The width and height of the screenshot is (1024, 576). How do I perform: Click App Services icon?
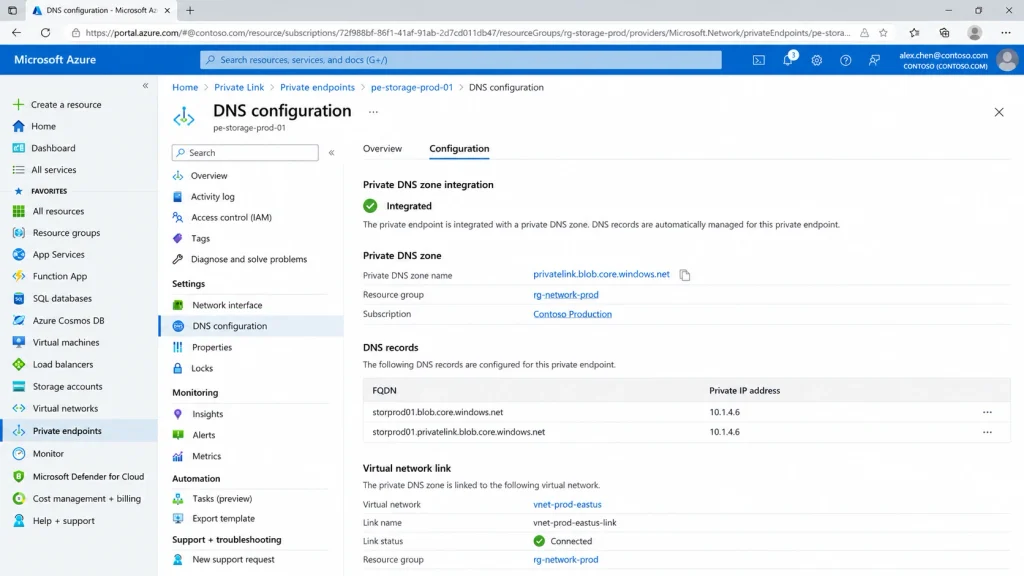pyautogui.click(x=18, y=255)
